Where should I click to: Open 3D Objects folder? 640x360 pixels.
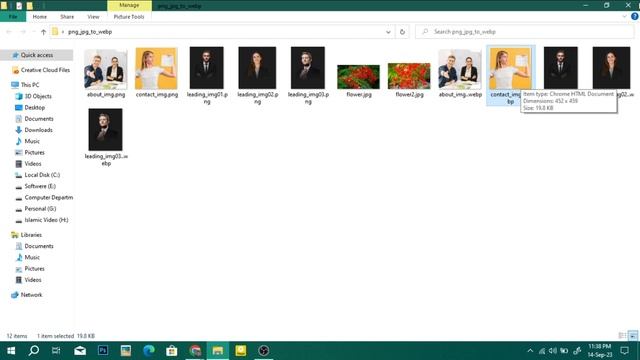coord(38,96)
